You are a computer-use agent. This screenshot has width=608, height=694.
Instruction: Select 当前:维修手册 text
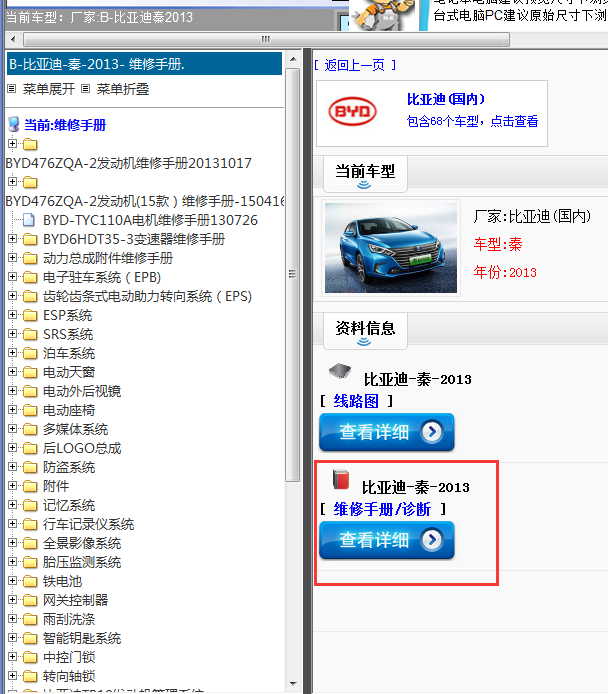pyautogui.click(x=65, y=125)
